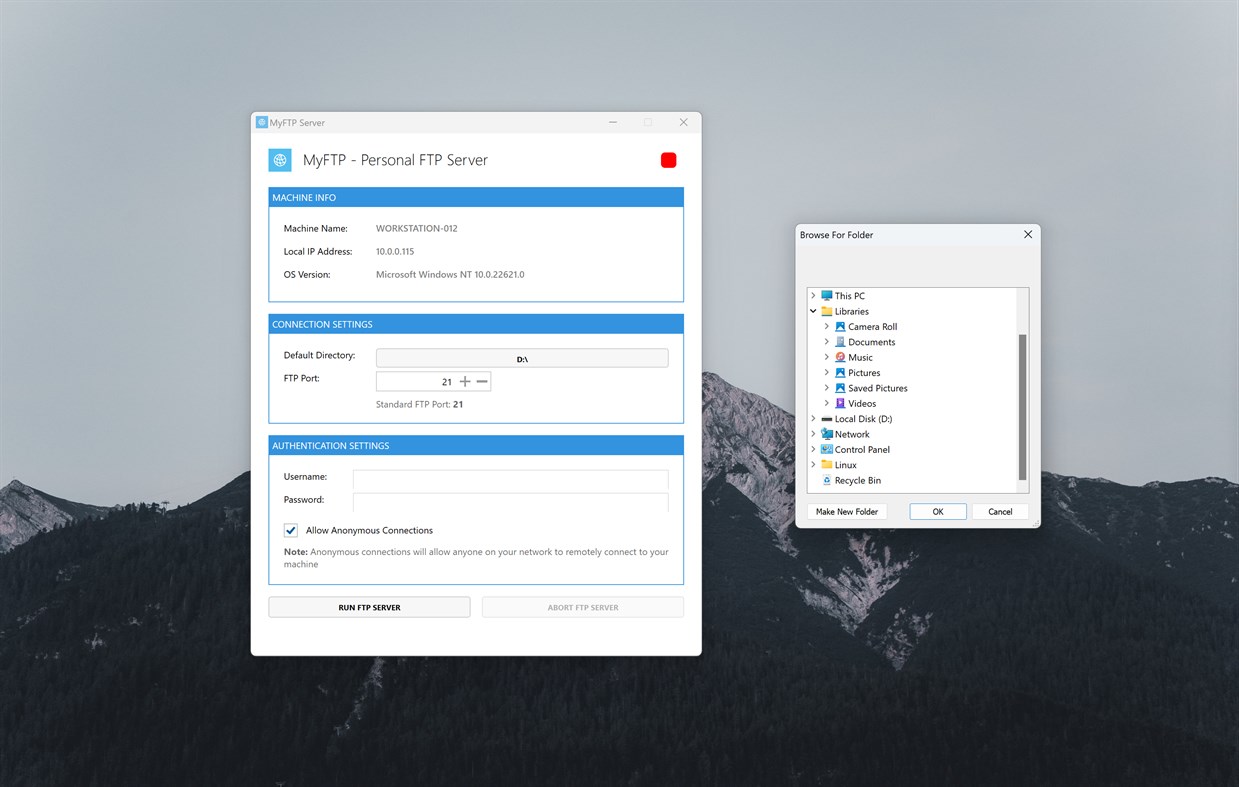Viewport: 1239px width, 787px height.
Task: Click inside the Username field
Action: pos(510,480)
